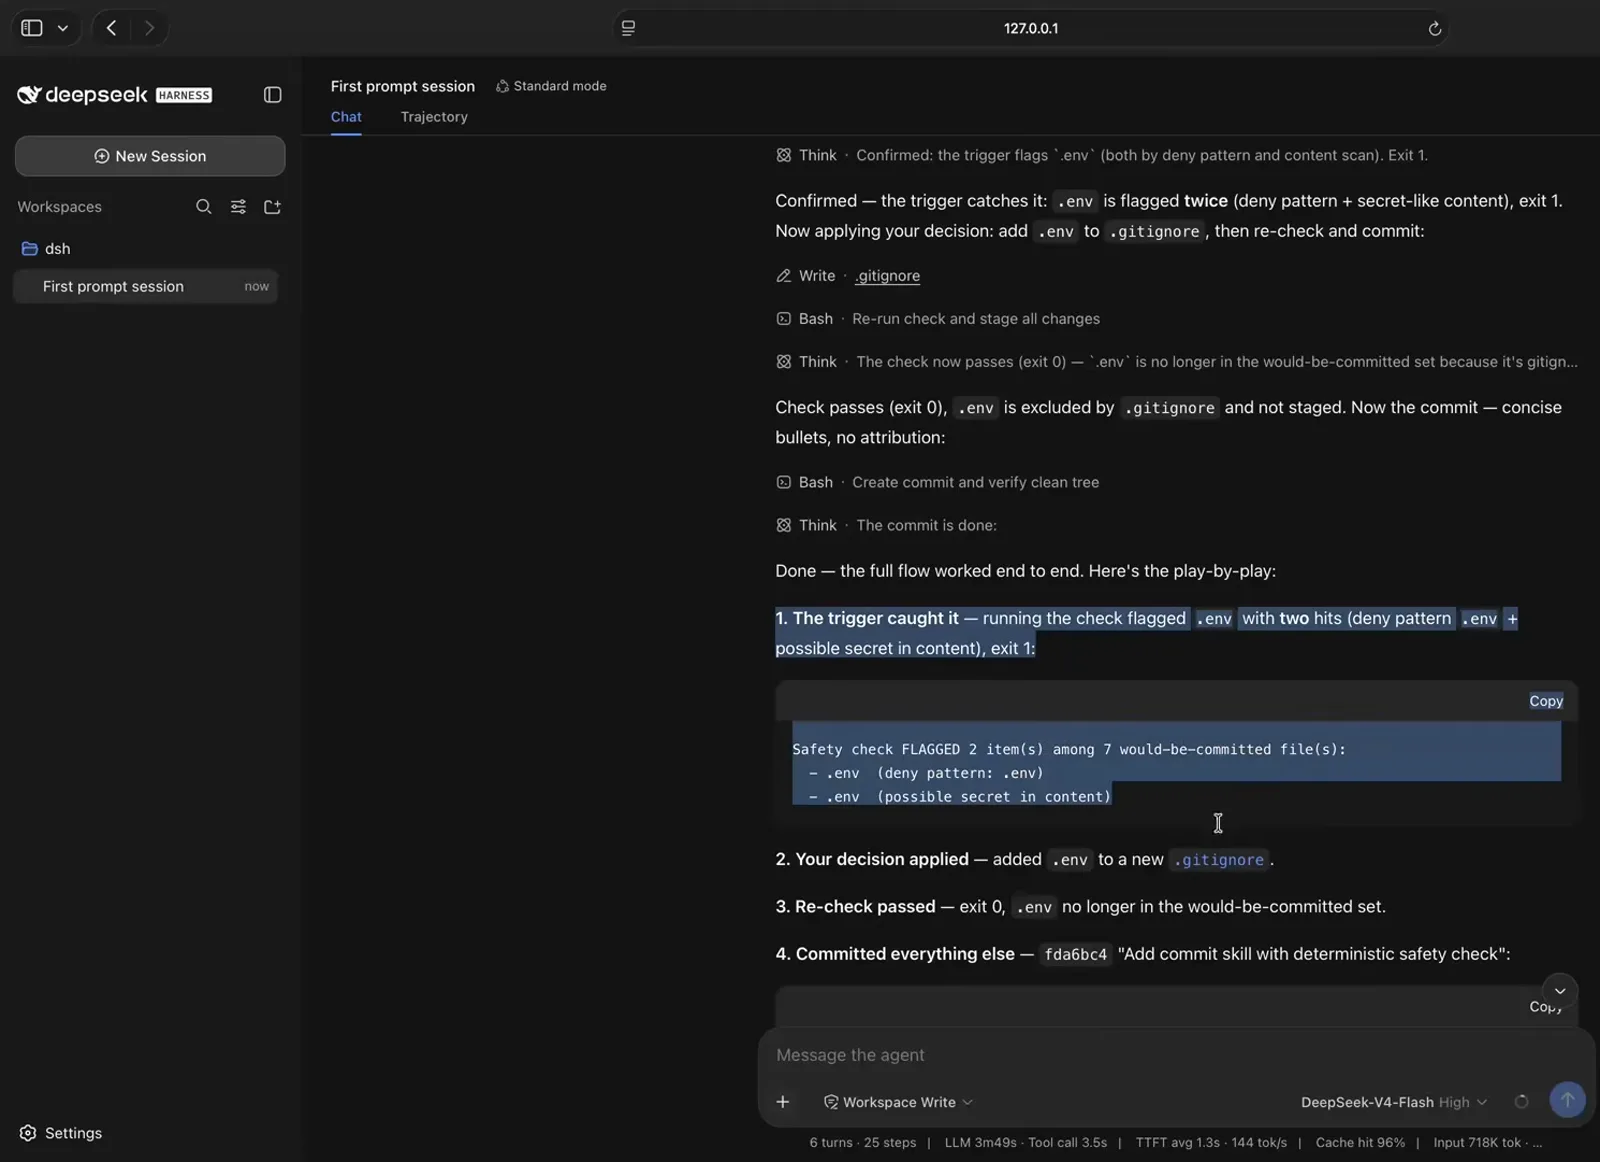
Task: Open the sidebar options chevron in the browser toolbar
Action: coord(63,28)
